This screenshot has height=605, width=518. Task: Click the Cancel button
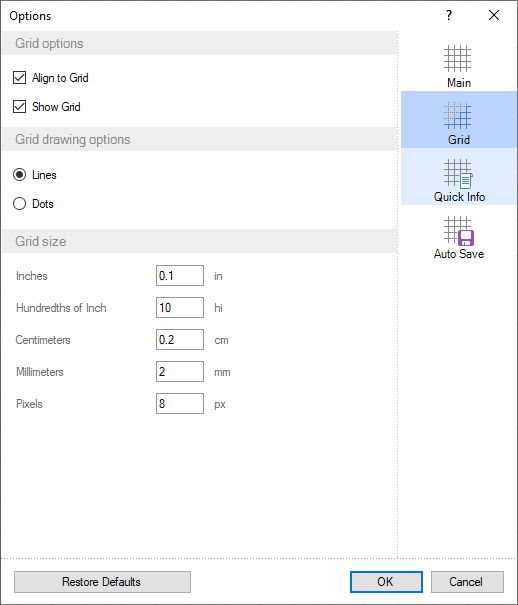pos(467,582)
